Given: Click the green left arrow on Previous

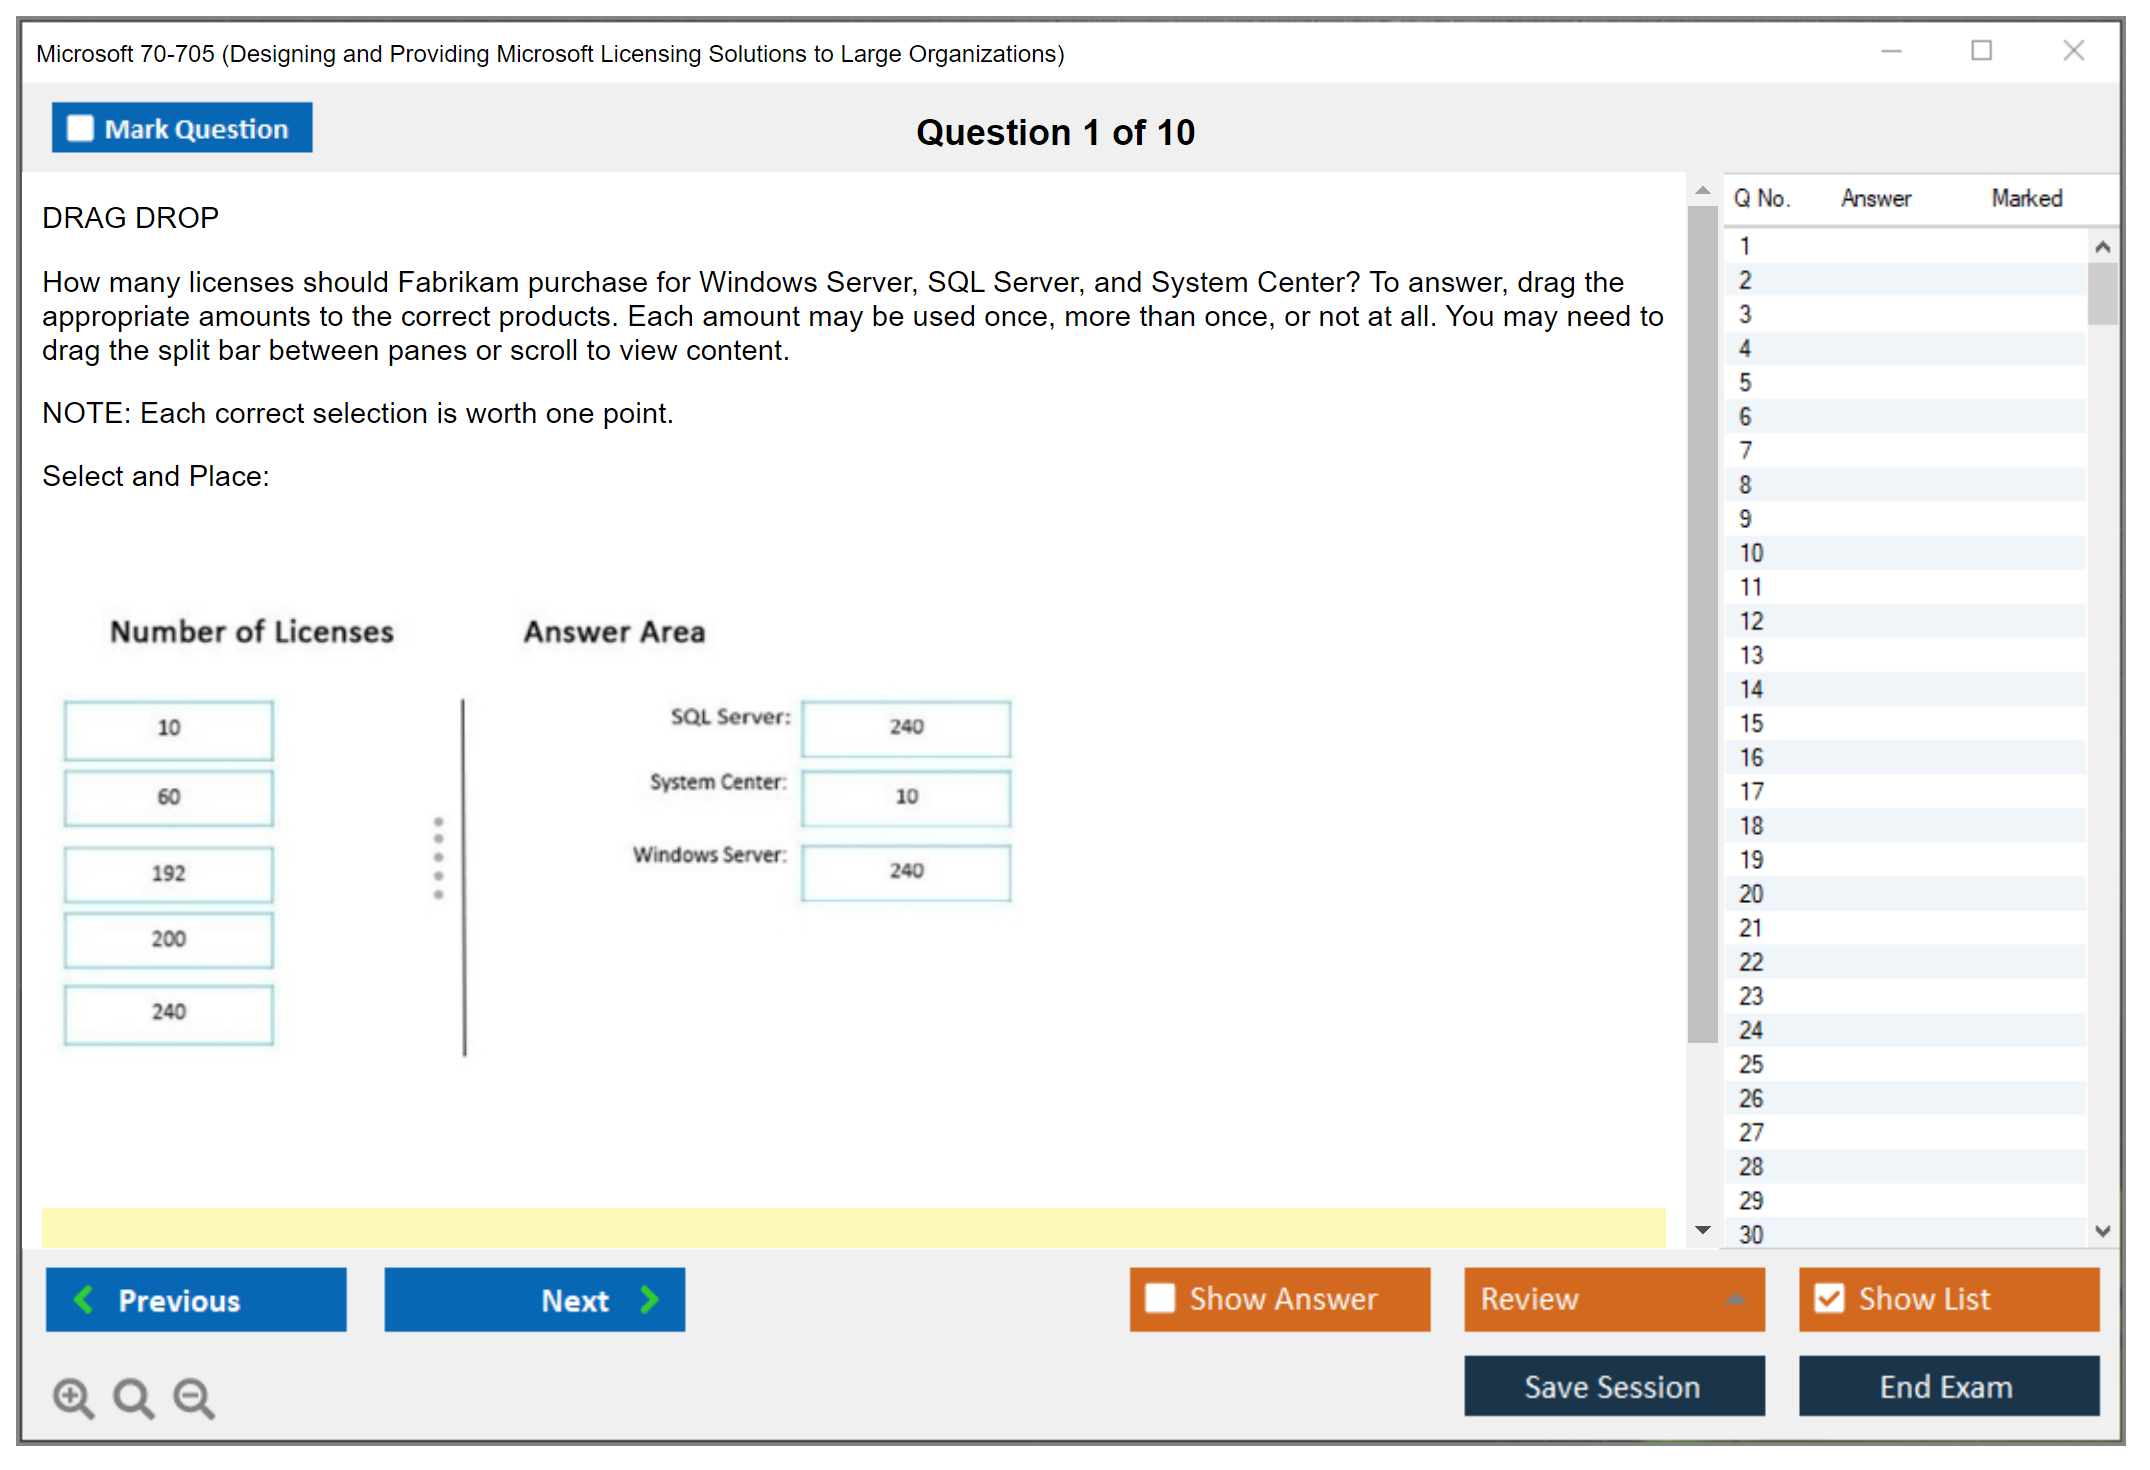Looking at the screenshot, I should [x=84, y=1299].
